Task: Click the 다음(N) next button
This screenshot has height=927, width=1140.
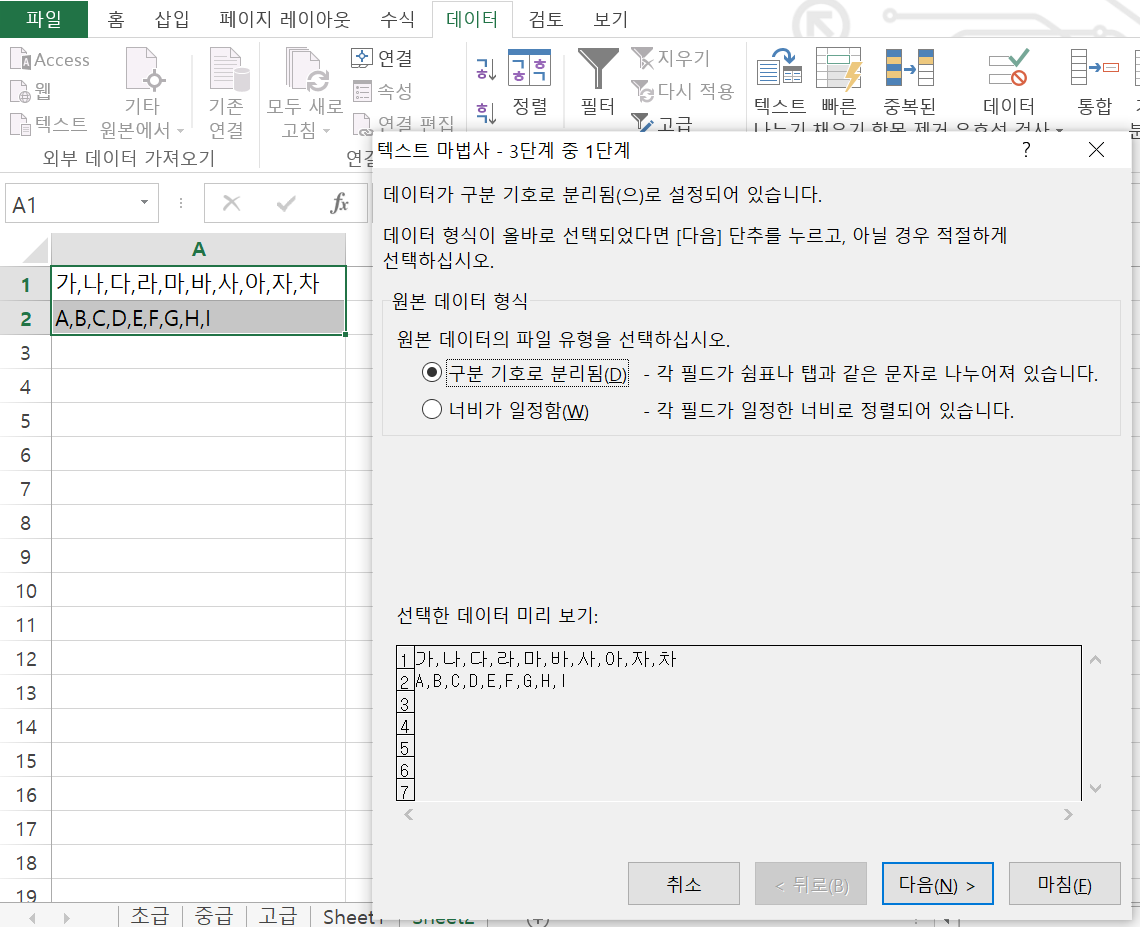Action: point(937,884)
